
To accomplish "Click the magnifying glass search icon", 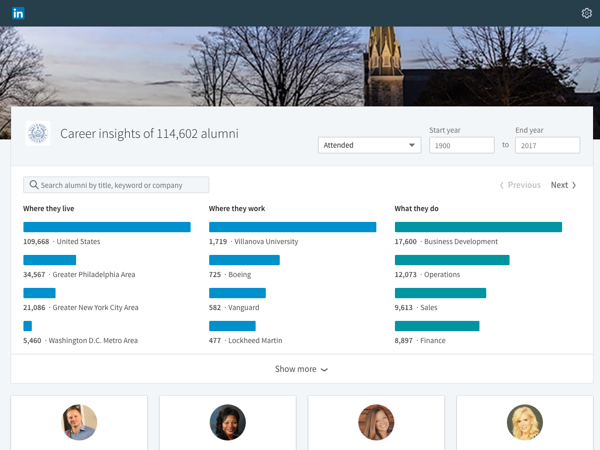I will tap(34, 185).
